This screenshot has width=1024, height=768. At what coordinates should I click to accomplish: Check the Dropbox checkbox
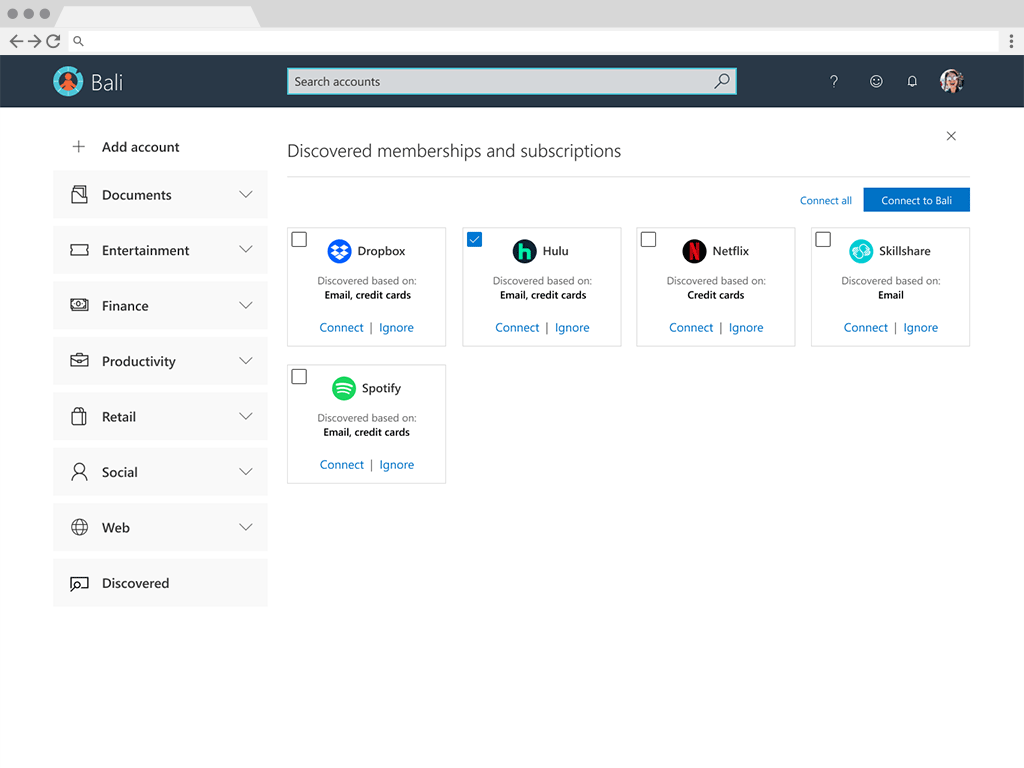coord(299,240)
